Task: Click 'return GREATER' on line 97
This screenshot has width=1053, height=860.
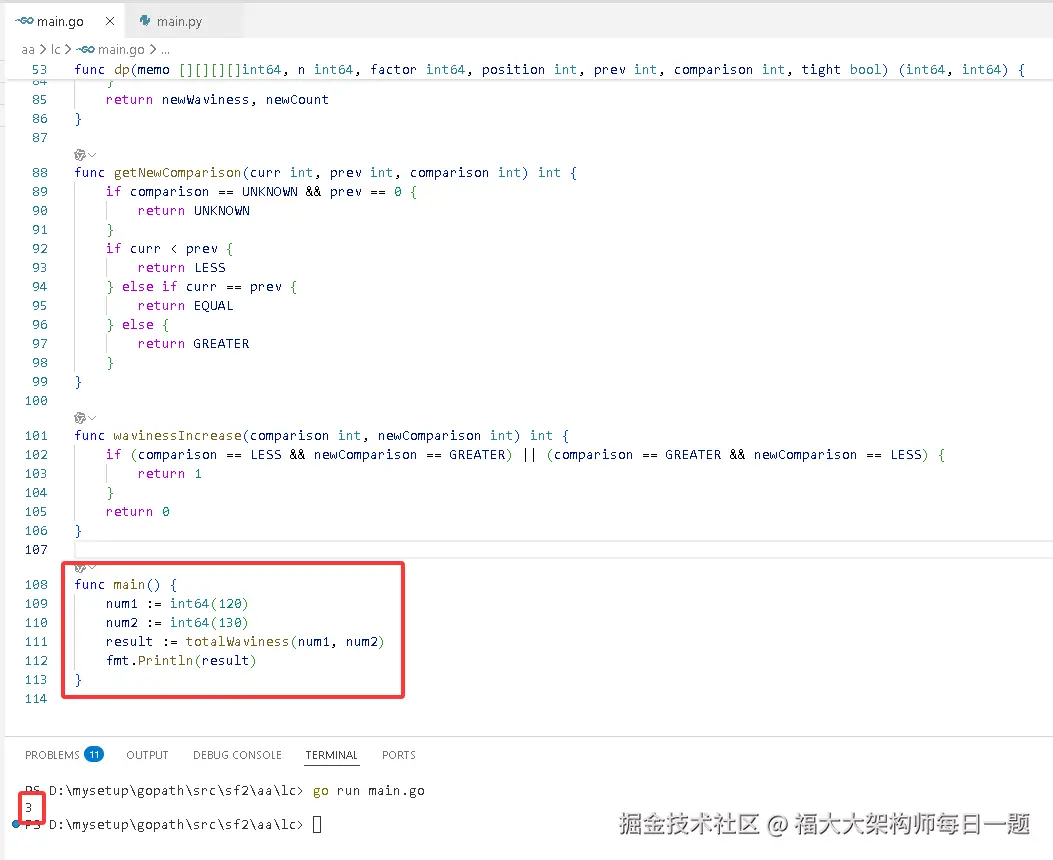Action: pos(193,344)
